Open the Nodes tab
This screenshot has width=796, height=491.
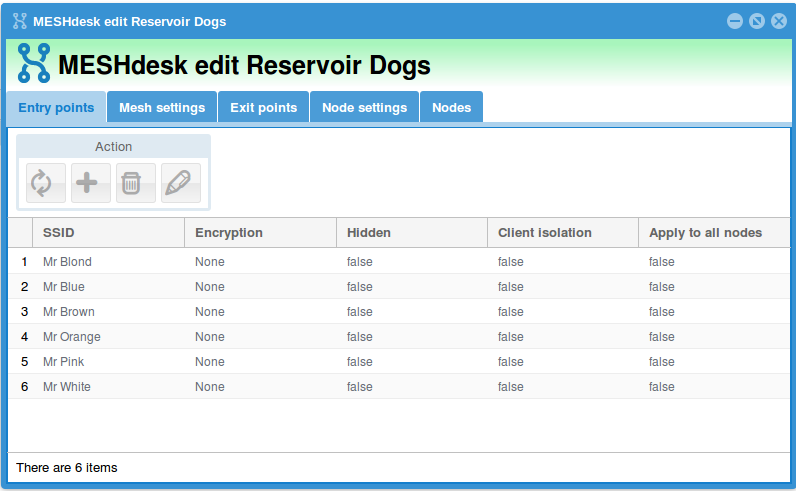point(451,107)
